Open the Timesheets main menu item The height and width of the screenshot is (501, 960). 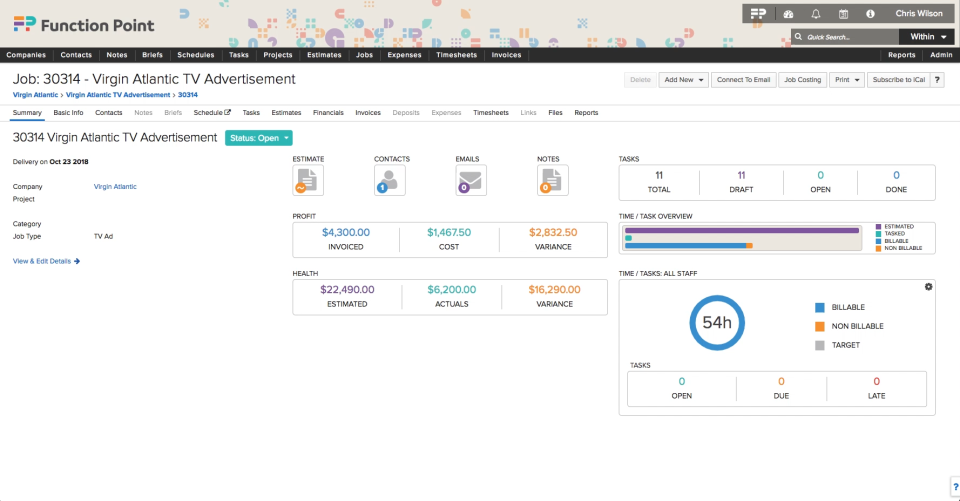pyautogui.click(x=457, y=55)
